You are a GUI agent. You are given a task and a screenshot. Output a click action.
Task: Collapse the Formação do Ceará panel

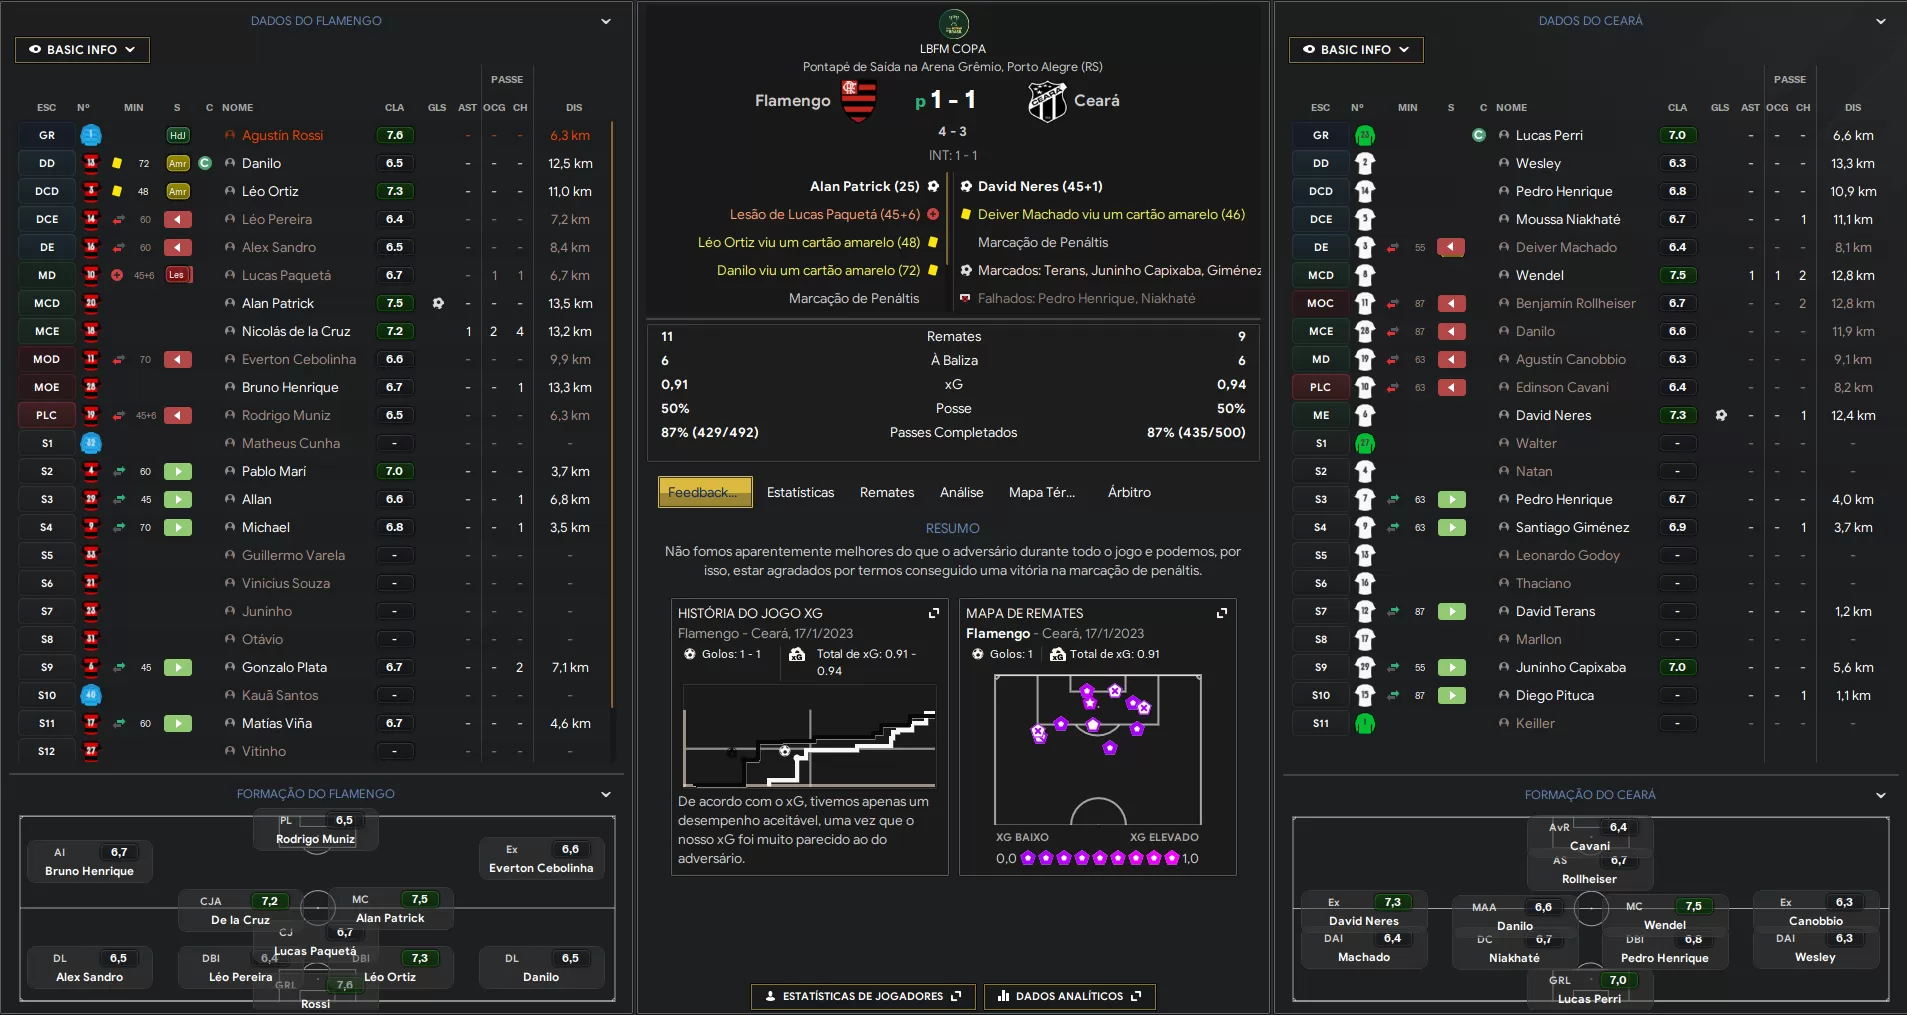(1881, 795)
